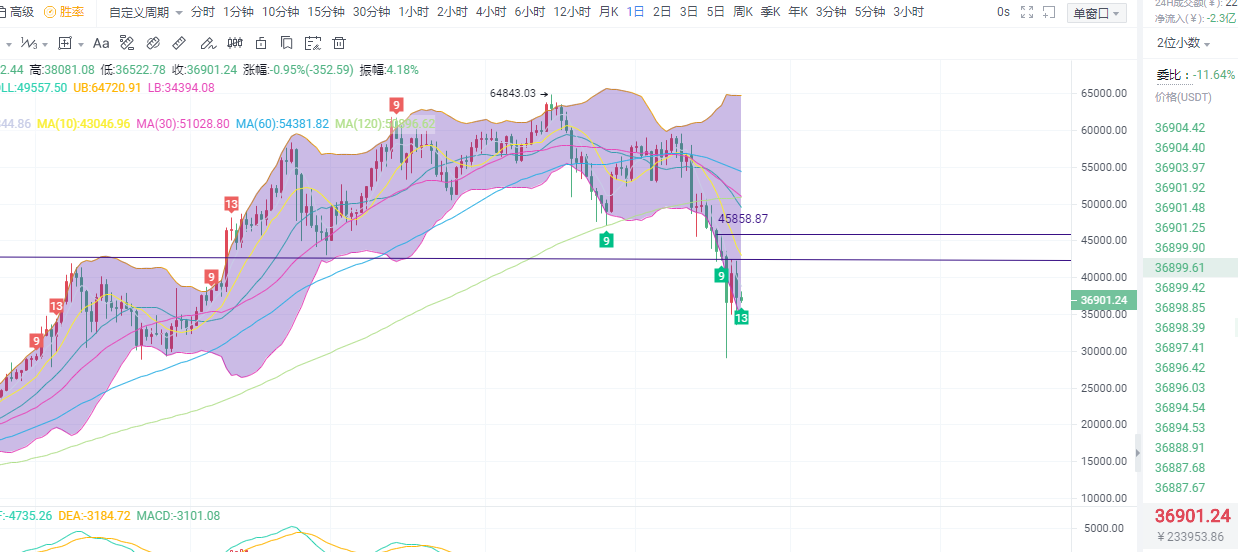1238x552 pixels.
Task: Open the 自定义周期 custom period dropdown
Action: tap(145, 12)
